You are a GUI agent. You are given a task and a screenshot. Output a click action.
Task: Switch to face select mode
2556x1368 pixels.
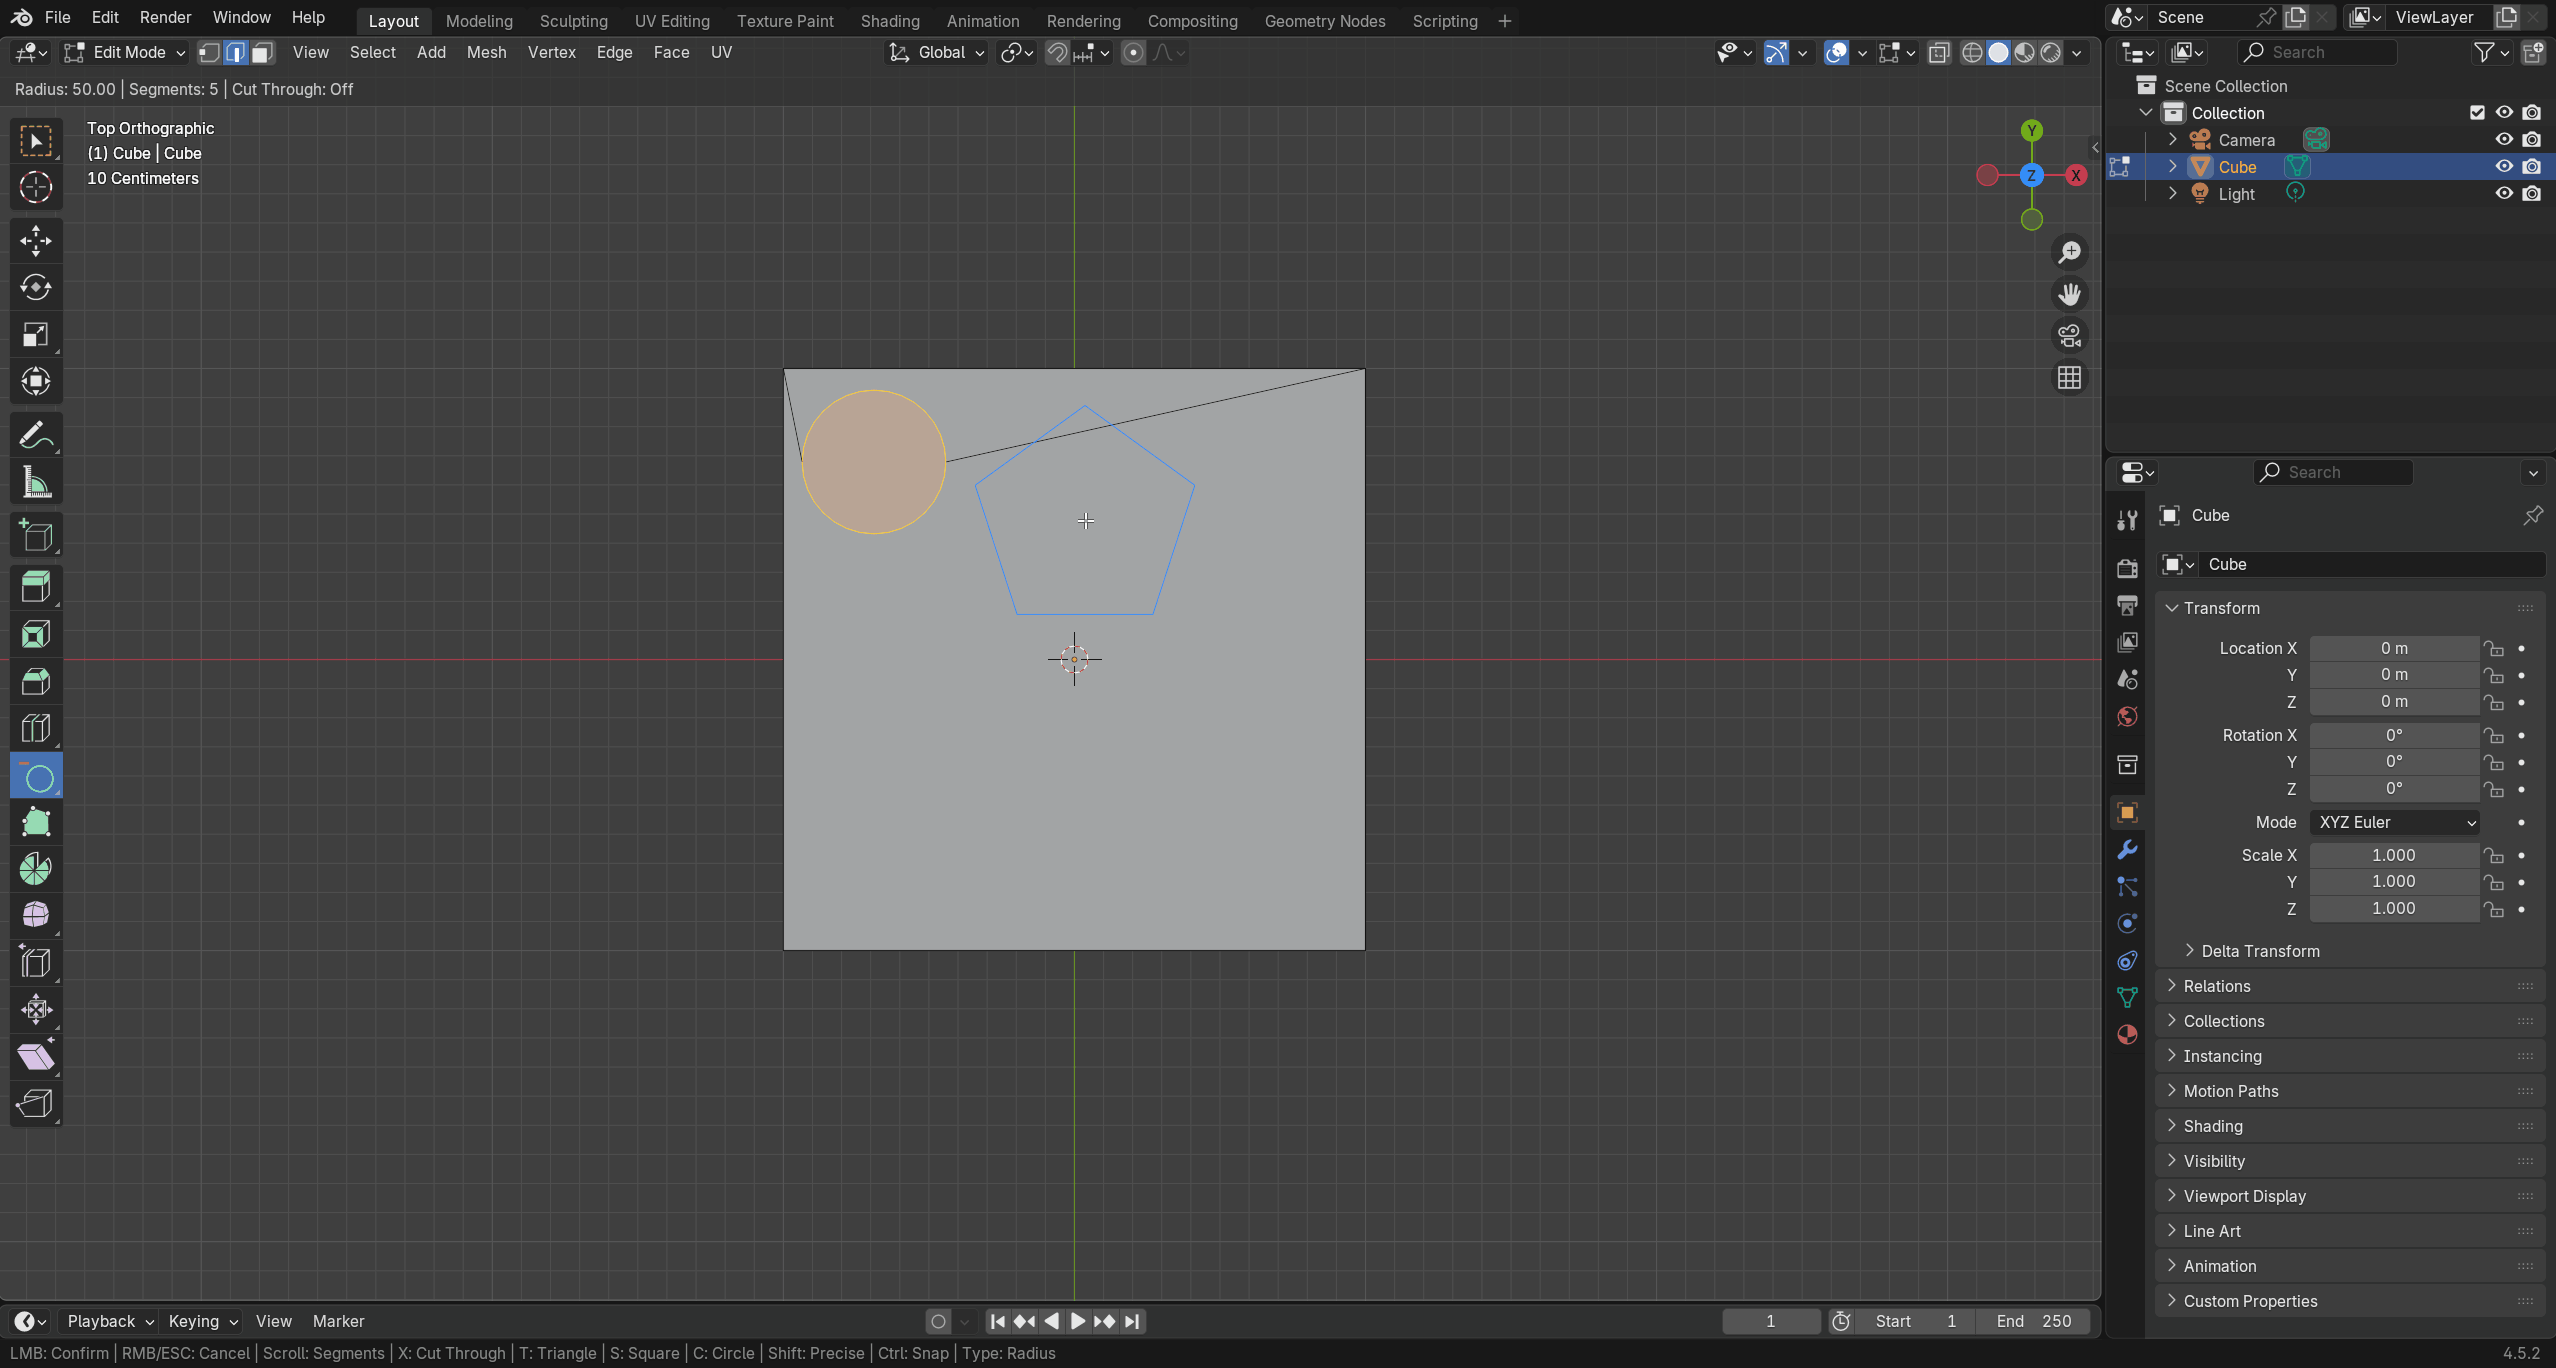(x=262, y=53)
